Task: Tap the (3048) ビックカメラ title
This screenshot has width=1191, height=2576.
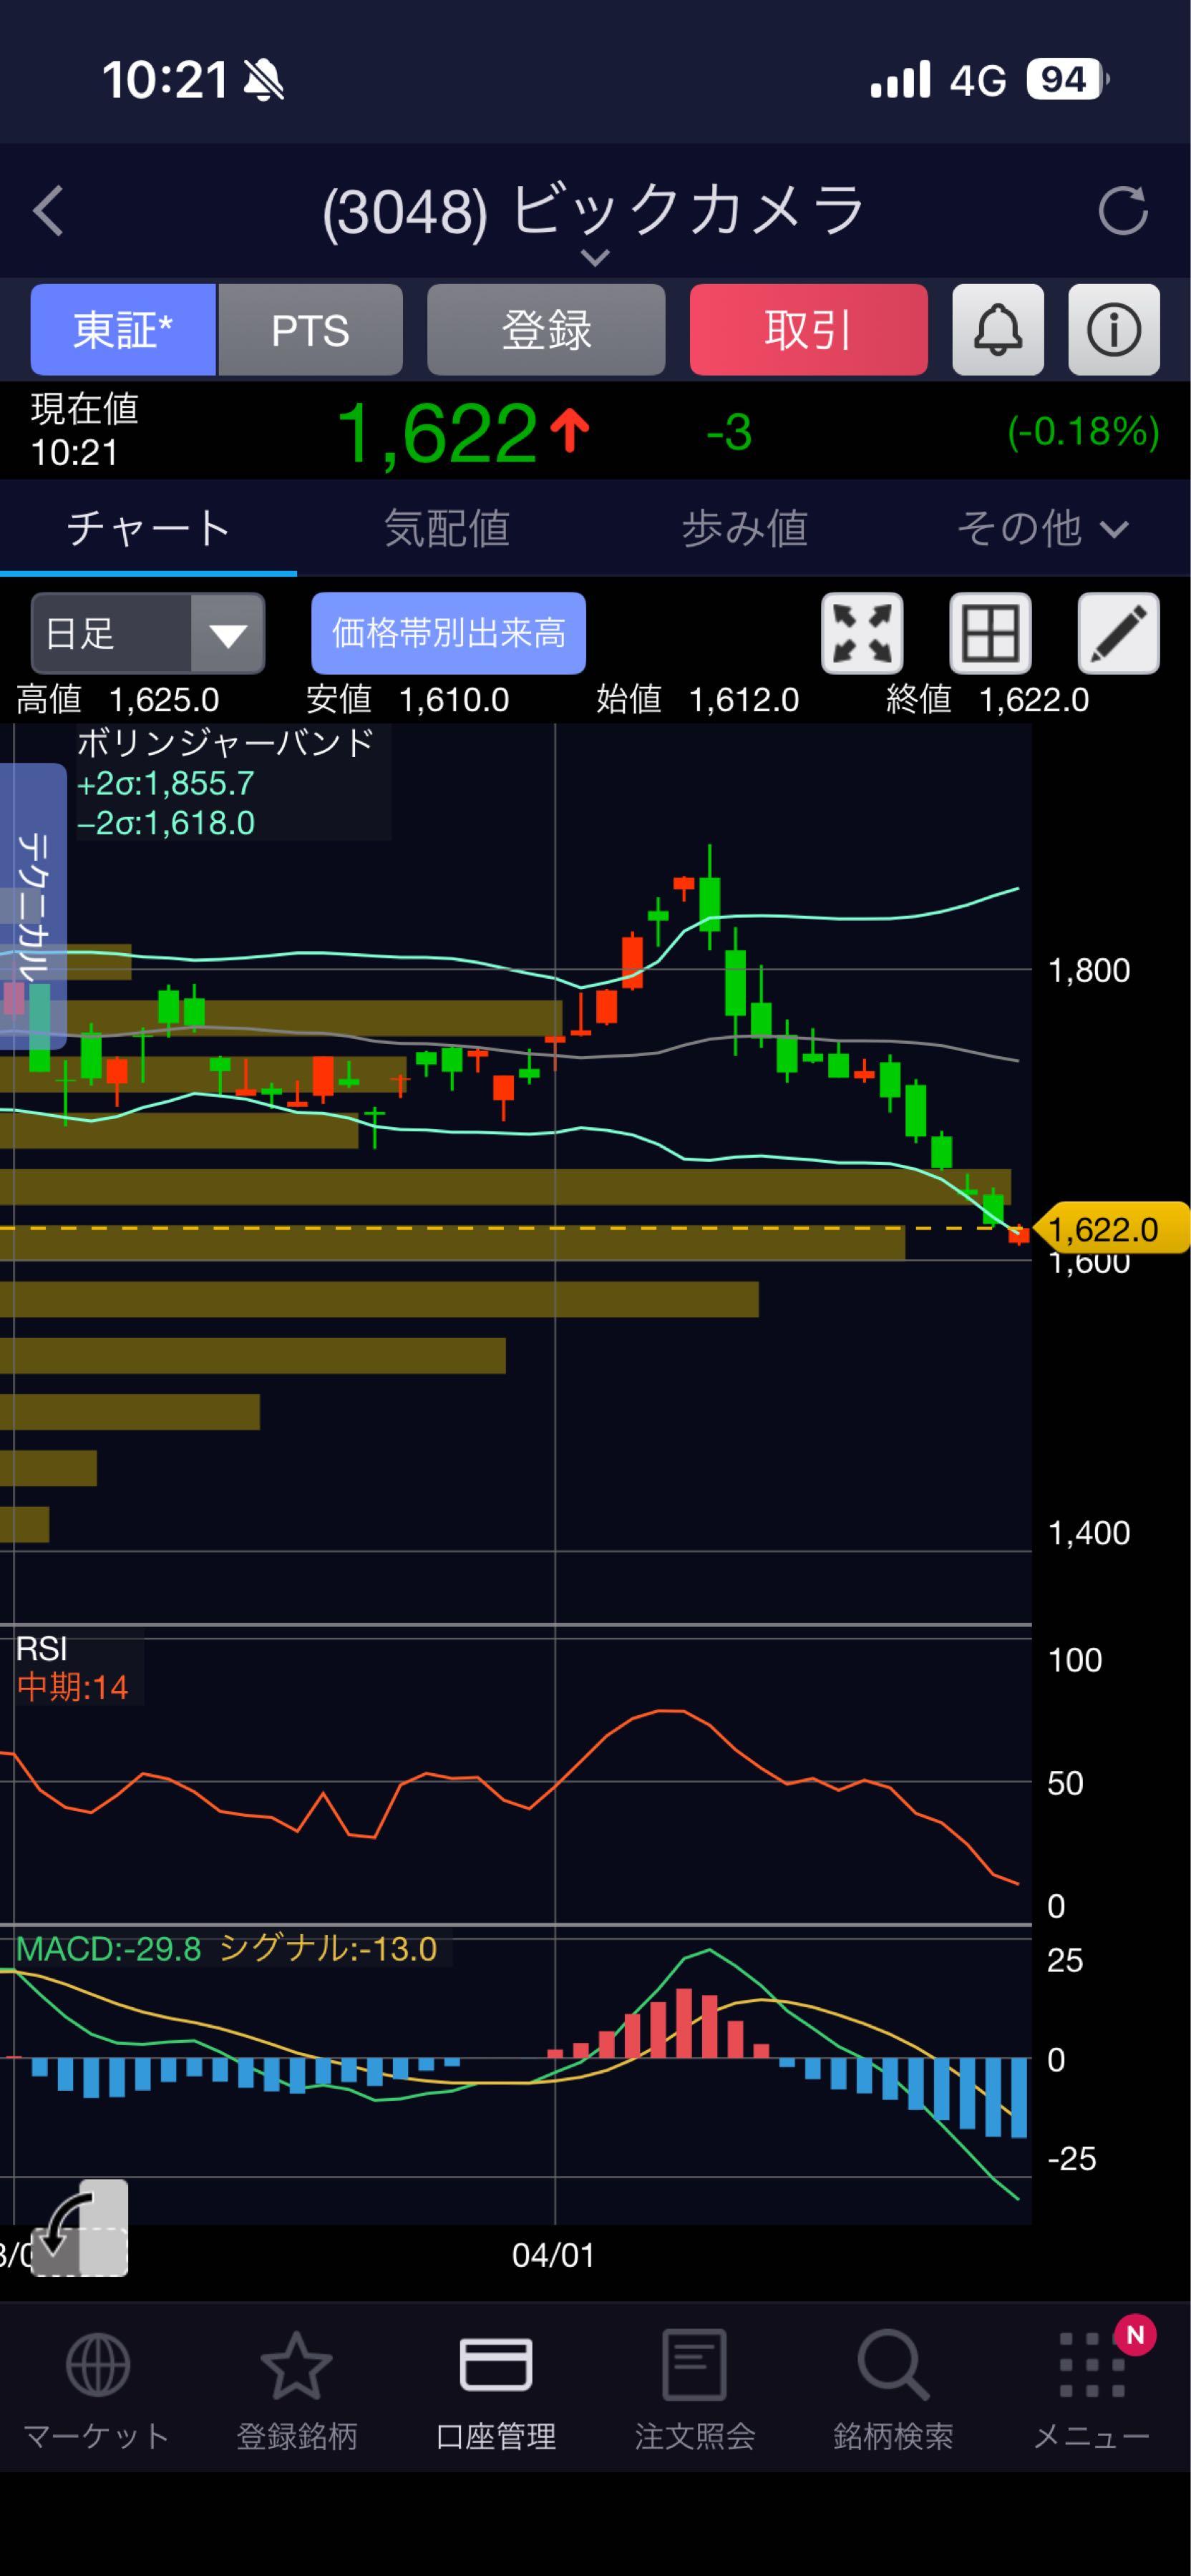Action: tap(593, 211)
